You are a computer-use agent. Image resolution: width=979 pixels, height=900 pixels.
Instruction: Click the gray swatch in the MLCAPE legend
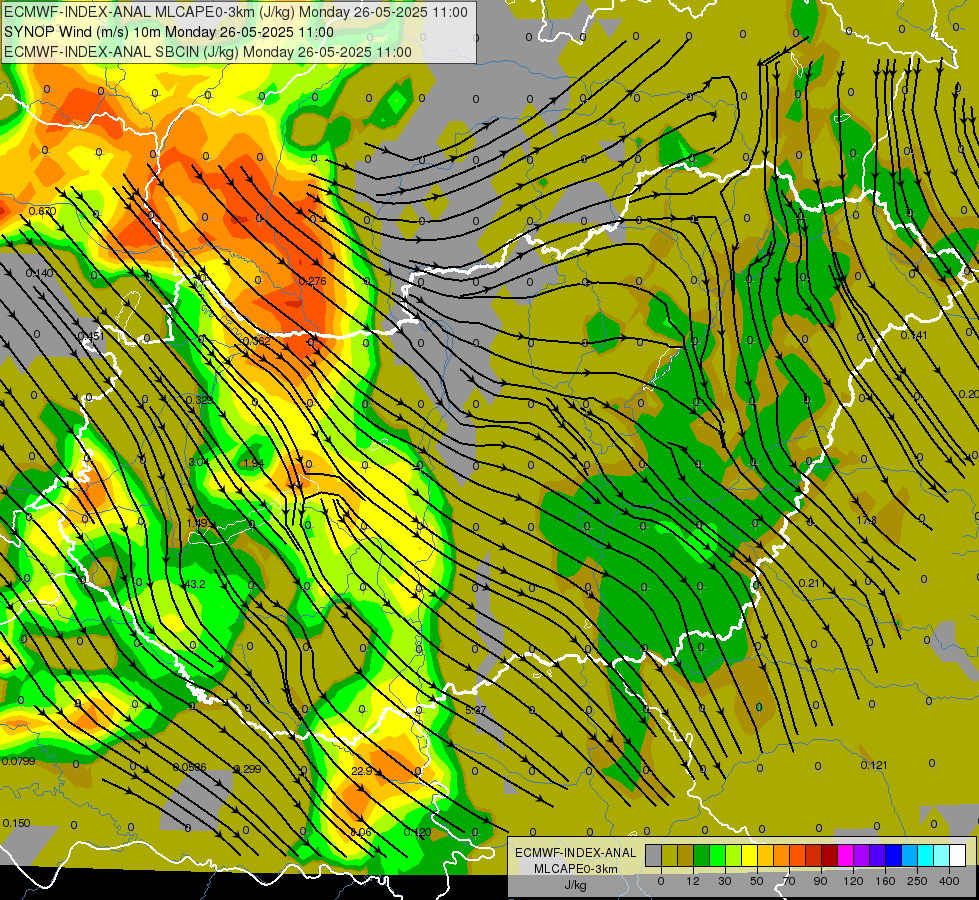pyautogui.click(x=654, y=855)
